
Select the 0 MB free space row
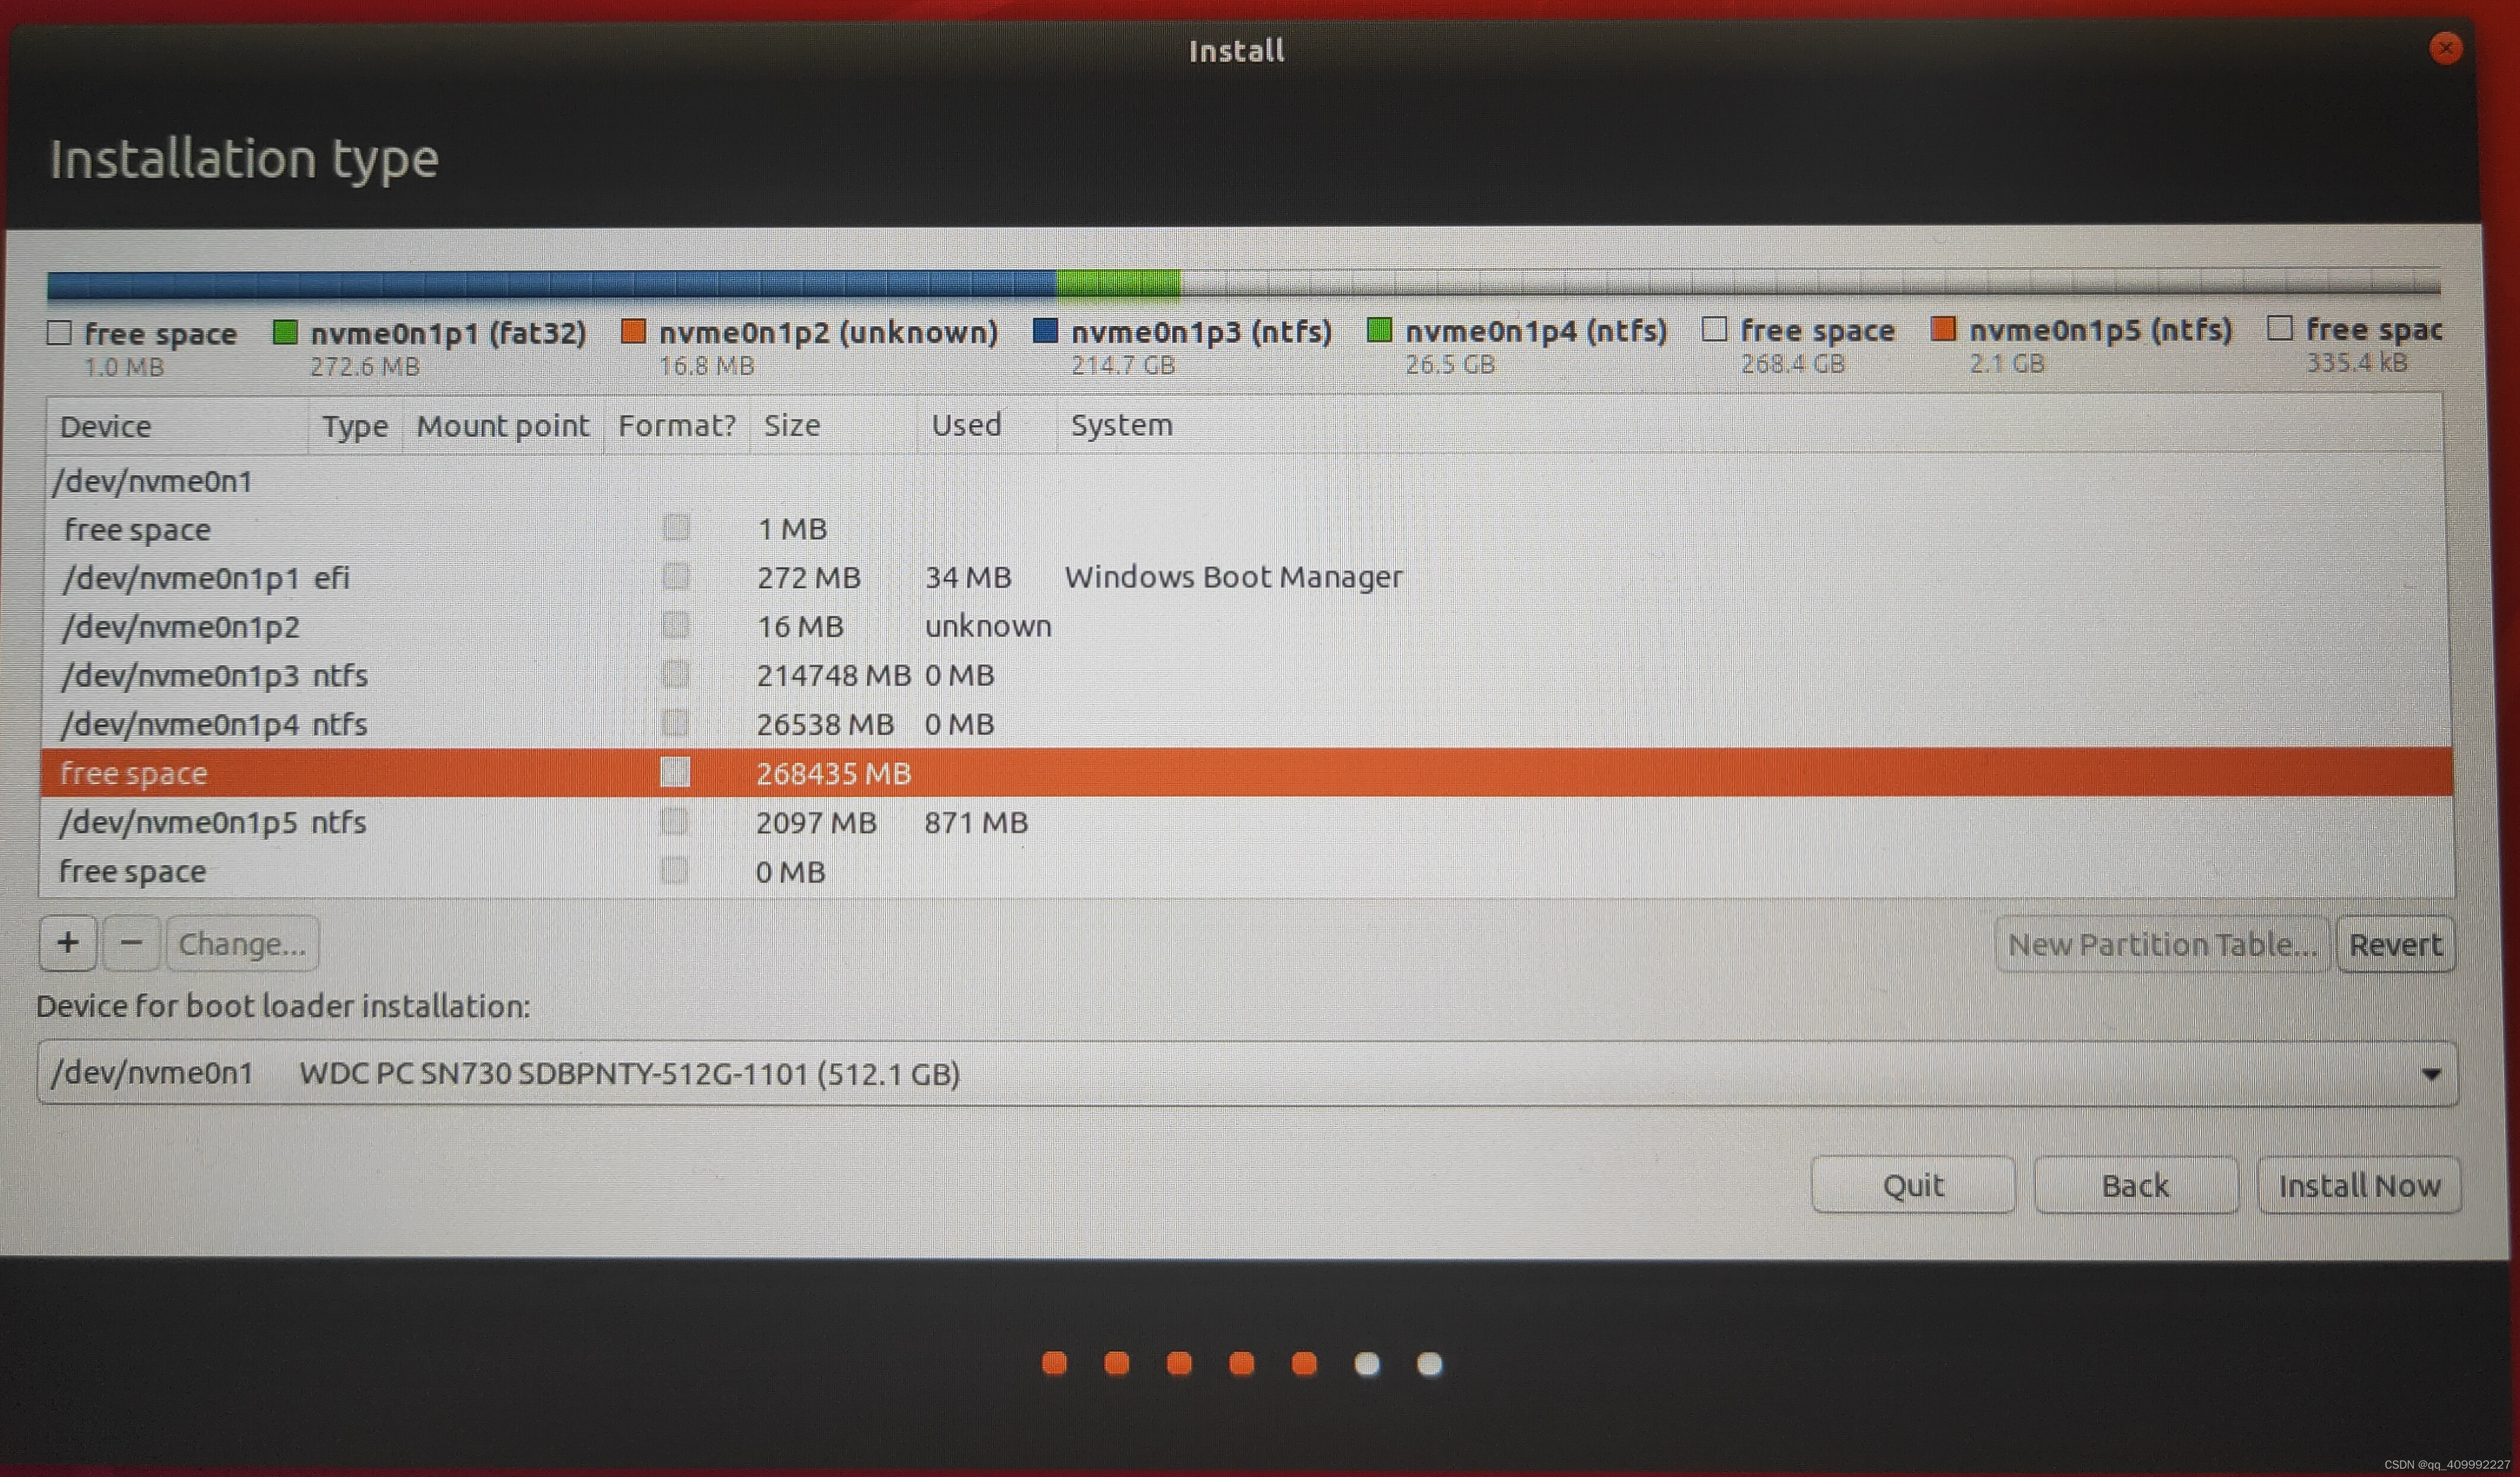pos(1247,871)
